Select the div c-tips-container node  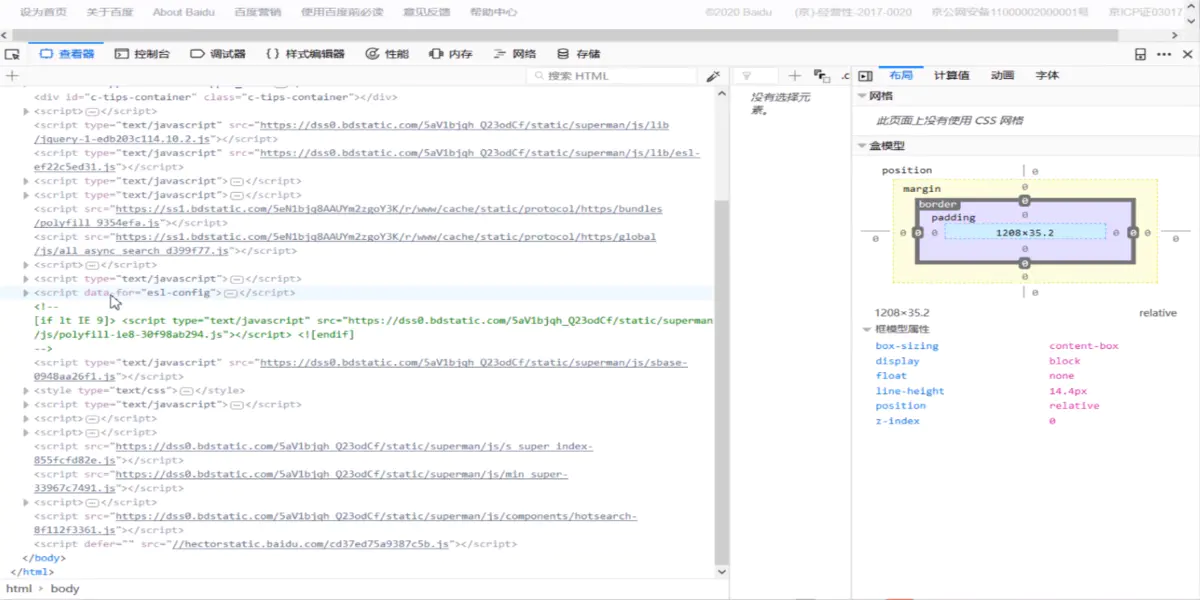tap(216, 98)
